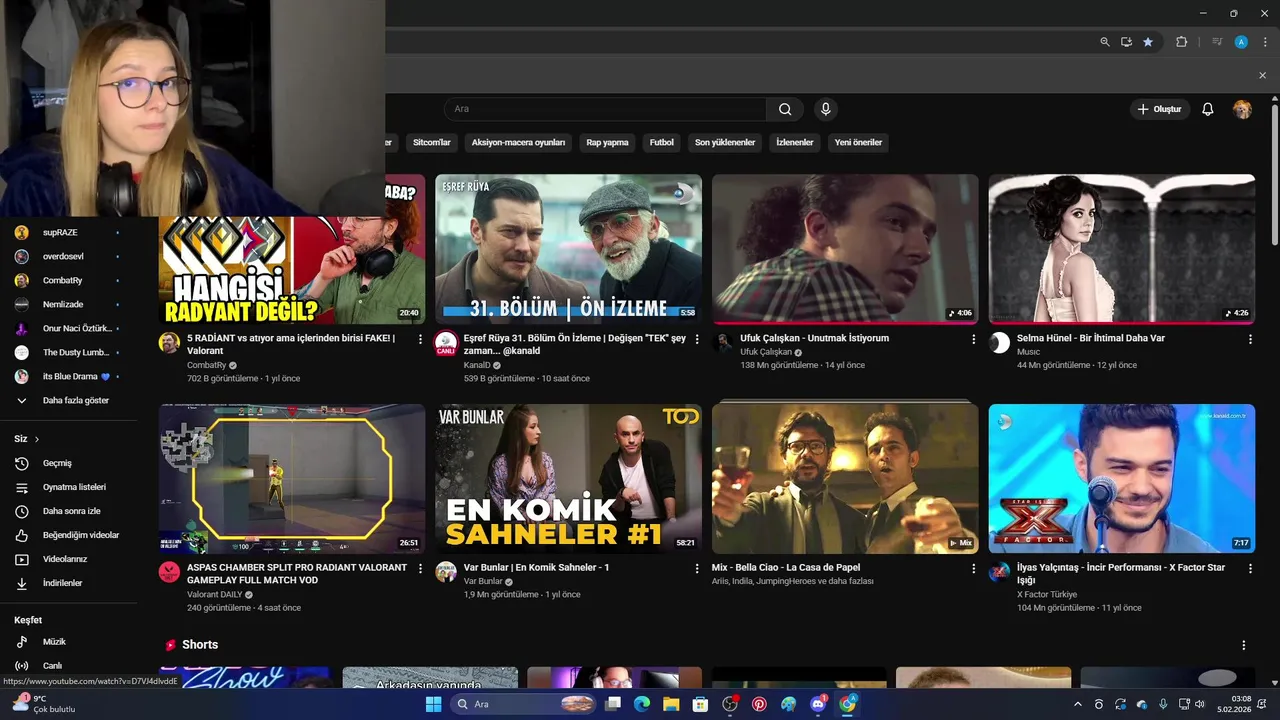The height and width of the screenshot is (720, 1280).
Task: Select the "Yeni öneriler" chip
Action: [x=858, y=142]
